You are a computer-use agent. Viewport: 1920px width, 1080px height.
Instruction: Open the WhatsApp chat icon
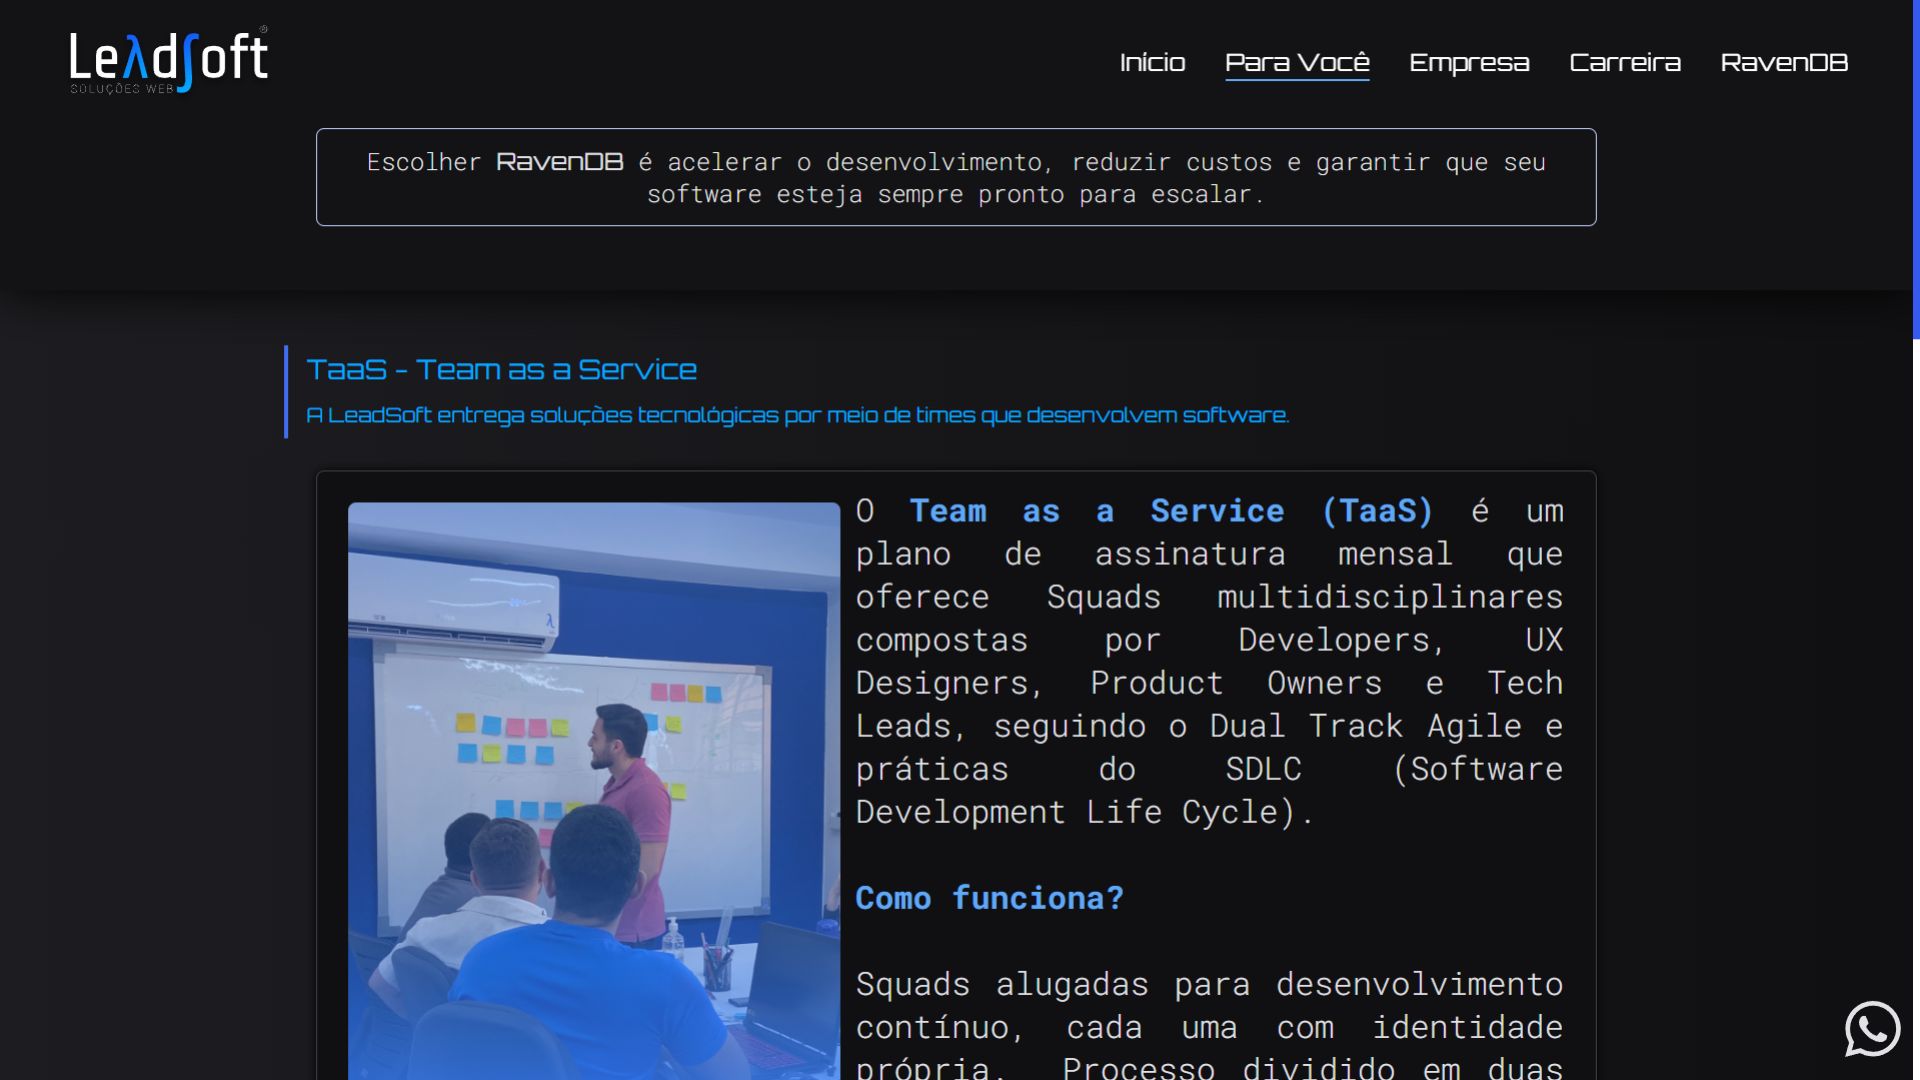[x=1872, y=1028]
